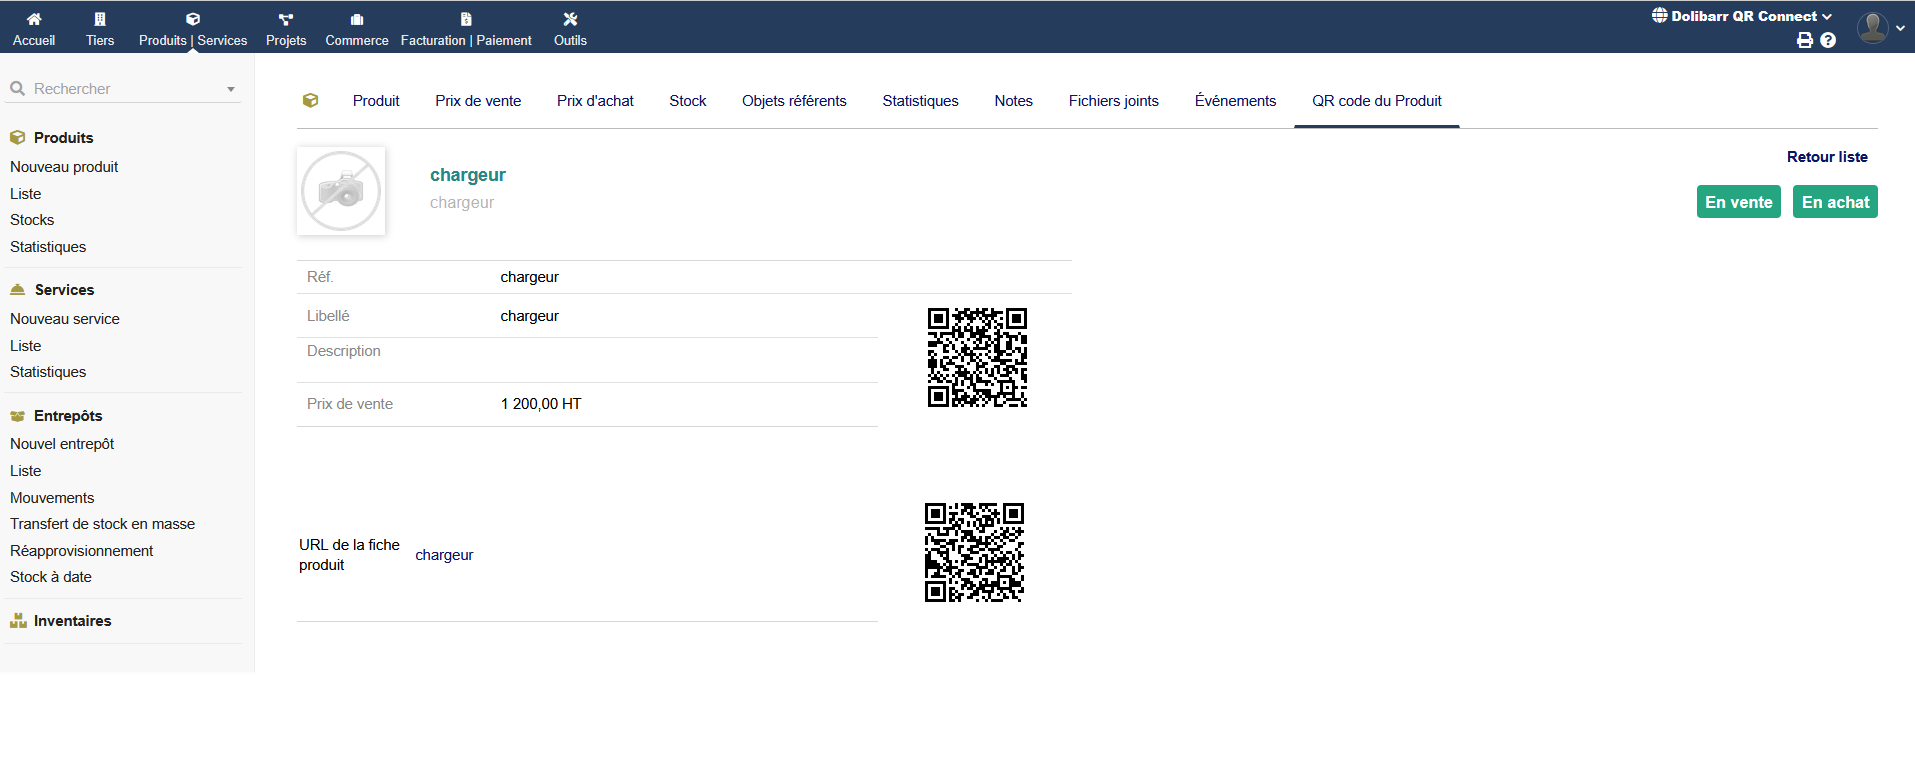Open the Outils tools icon
The image size is (1915, 783).
coord(570,19)
